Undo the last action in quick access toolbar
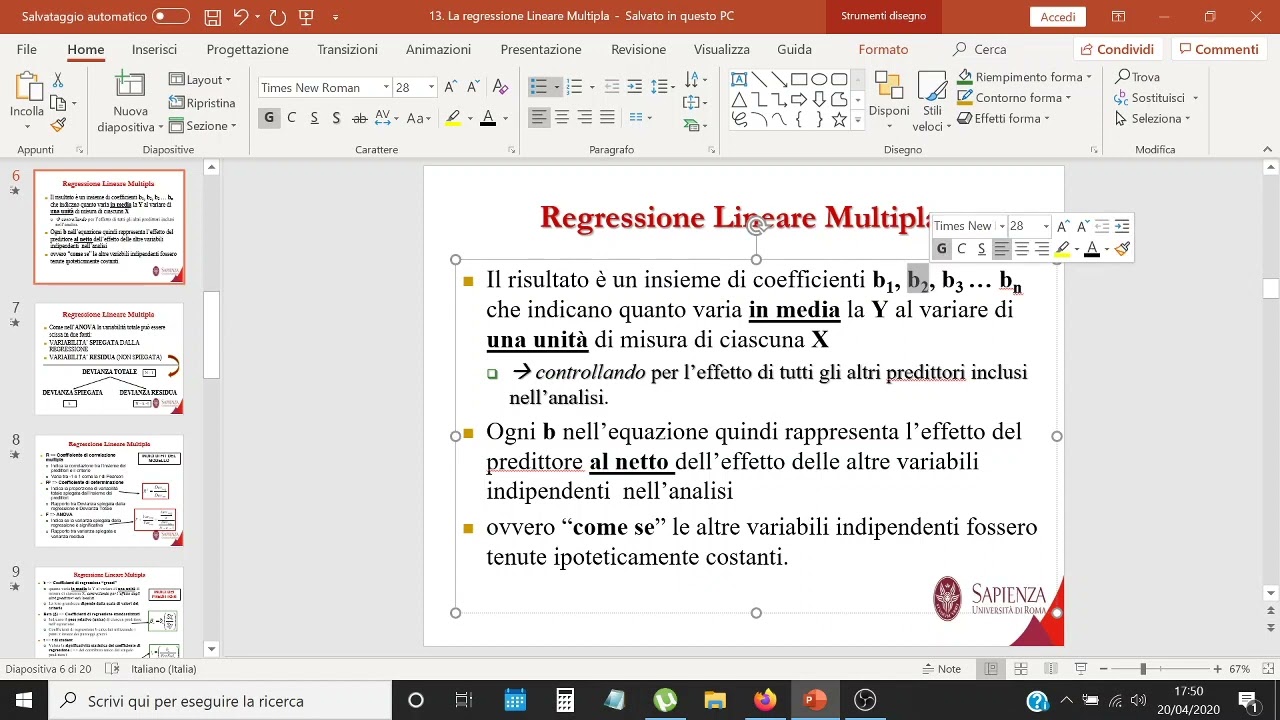Viewport: 1280px width, 720px height. click(x=240, y=17)
